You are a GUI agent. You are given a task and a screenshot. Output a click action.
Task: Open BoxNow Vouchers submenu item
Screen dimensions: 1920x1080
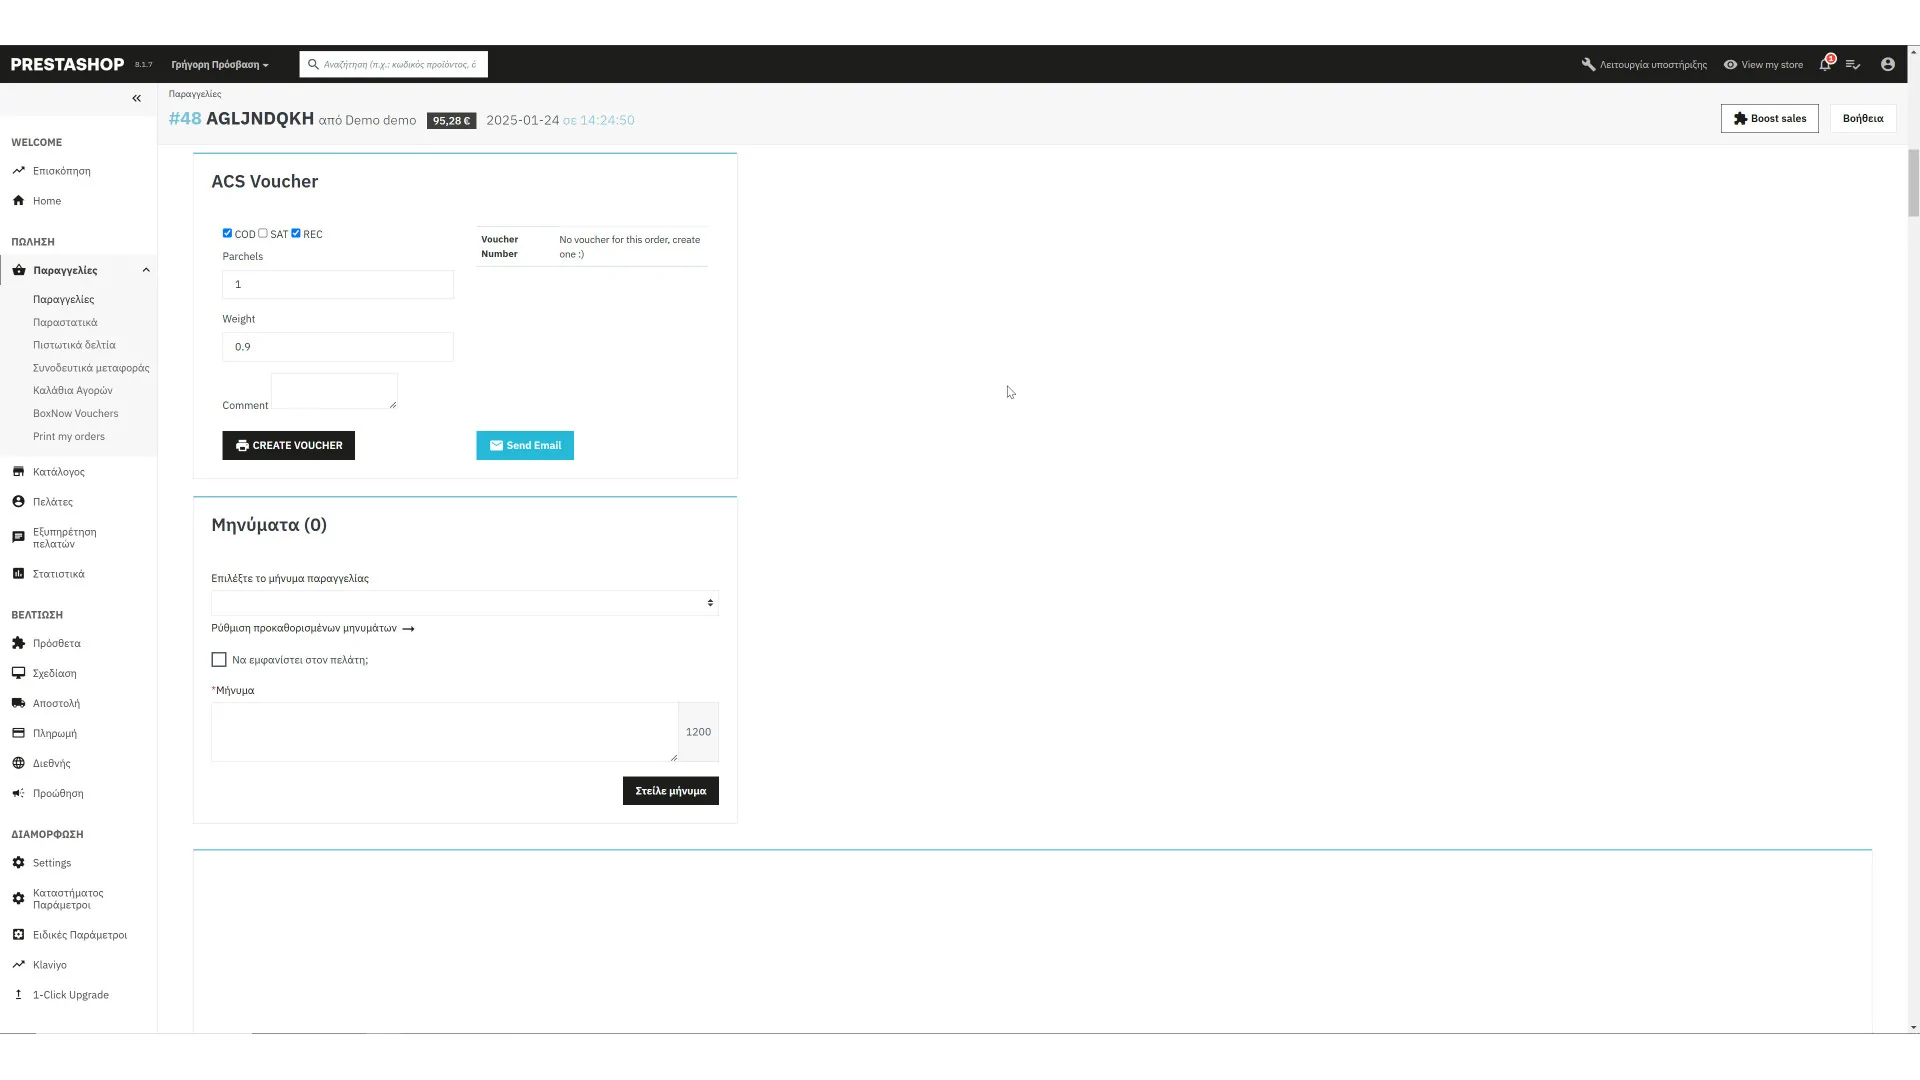click(x=75, y=414)
